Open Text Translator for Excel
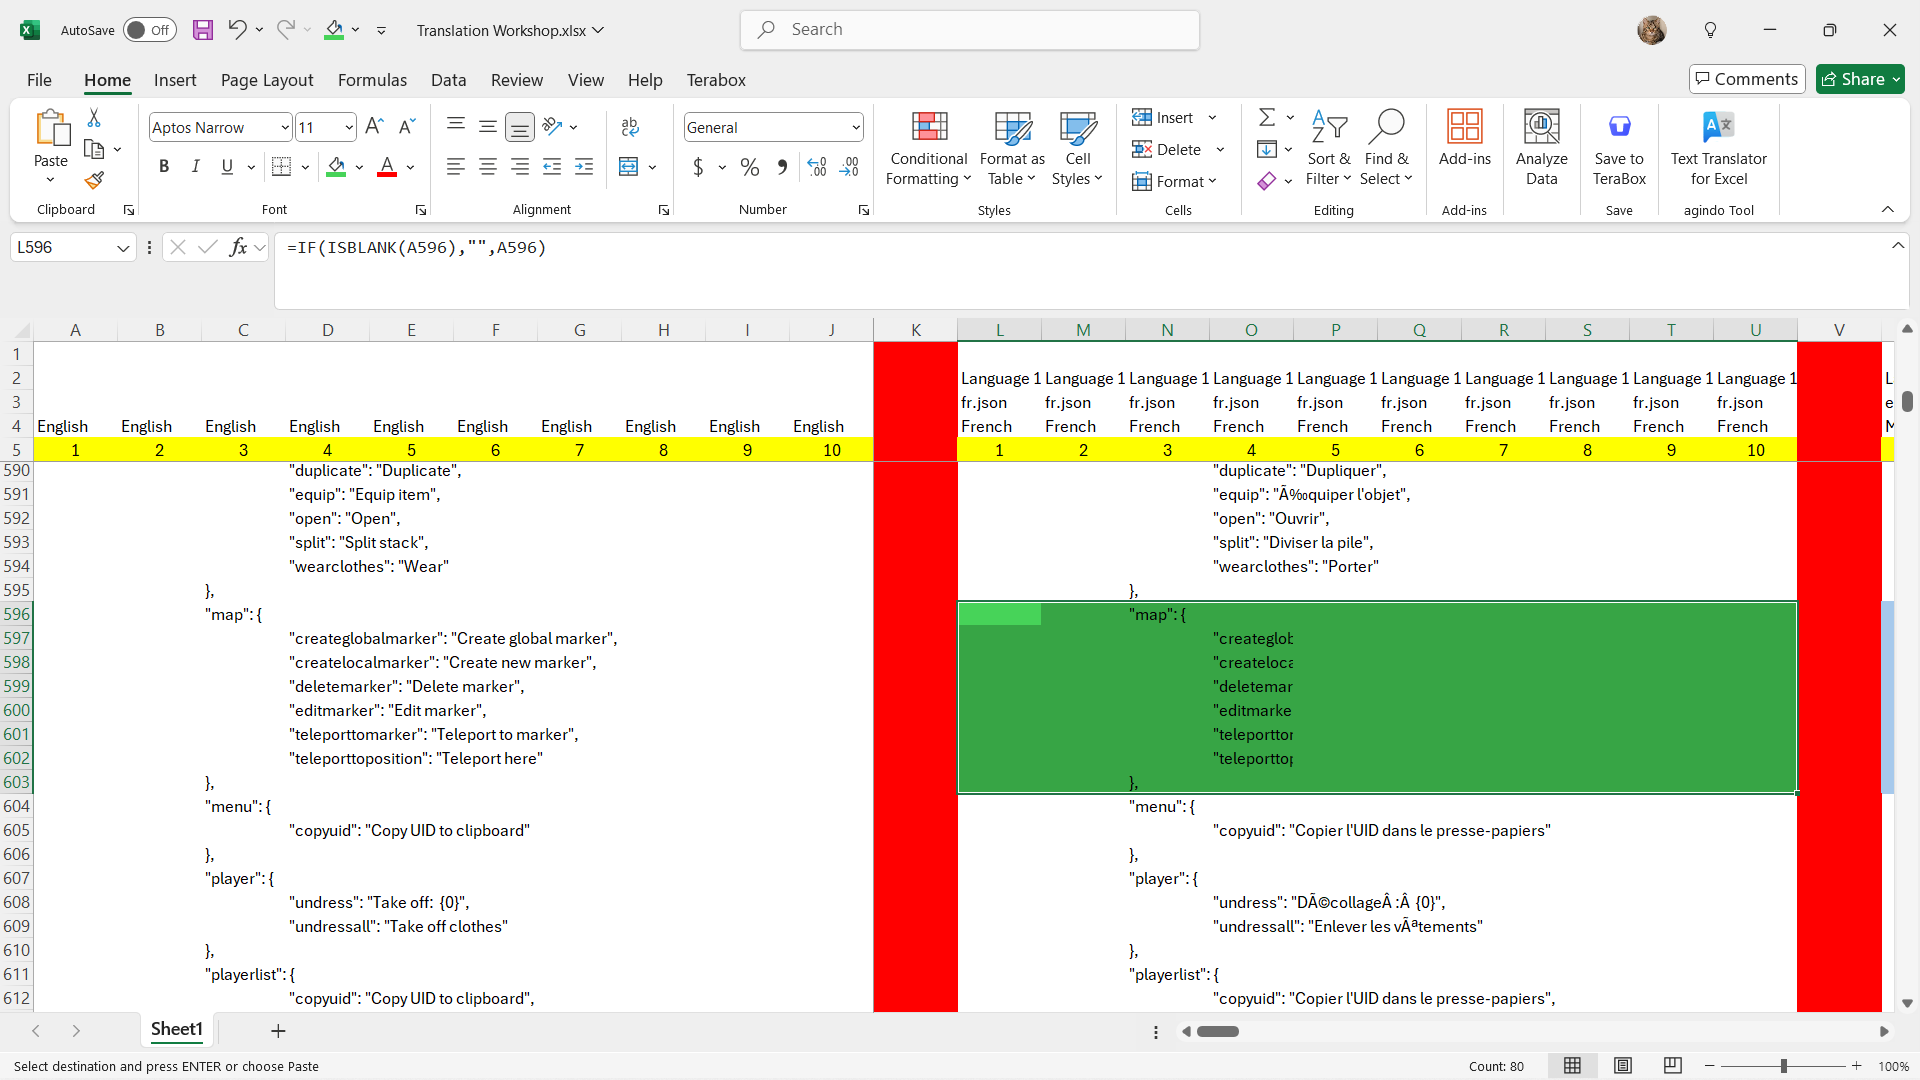 click(1718, 148)
